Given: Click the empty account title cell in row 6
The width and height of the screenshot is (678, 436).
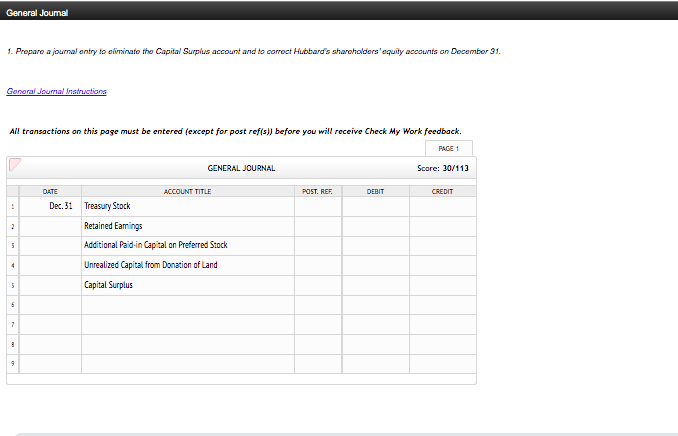Looking at the screenshot, I should coord(188,305).
